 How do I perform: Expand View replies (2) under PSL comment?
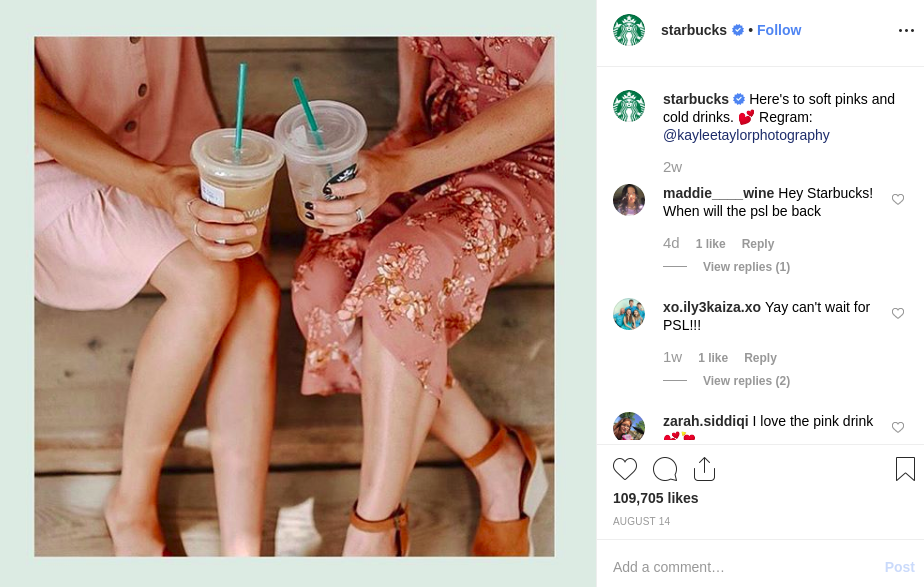pyautogui.click(x=746, y=381)
